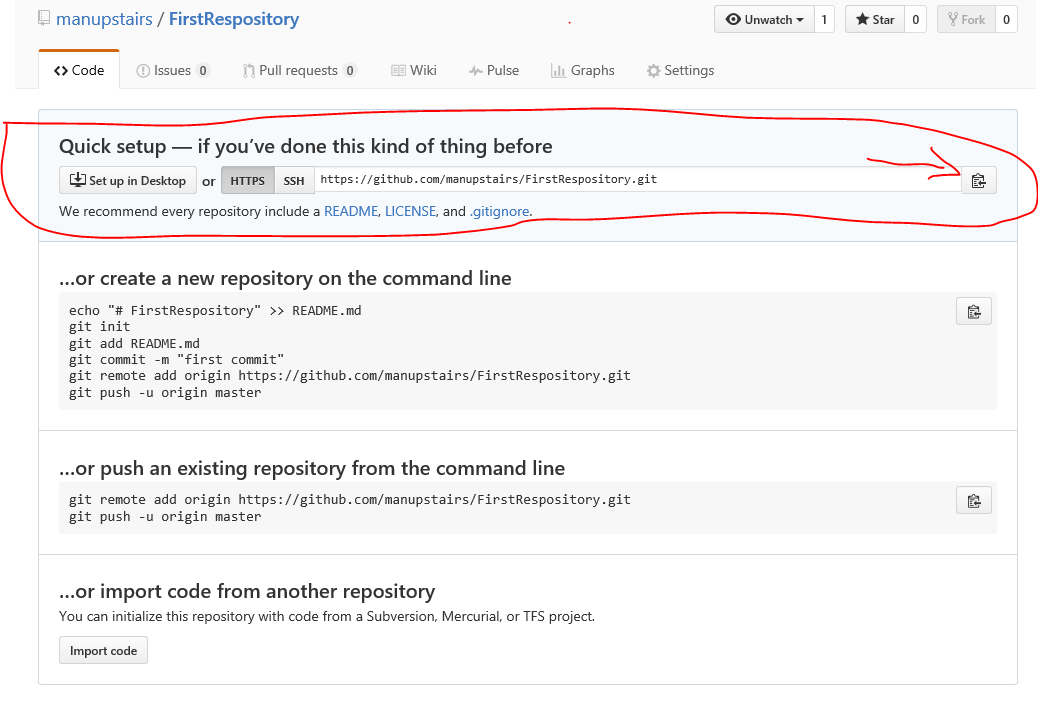View the stargazers count next to Star
Viewport: 1038px width, 702px height.
(916, 19)
